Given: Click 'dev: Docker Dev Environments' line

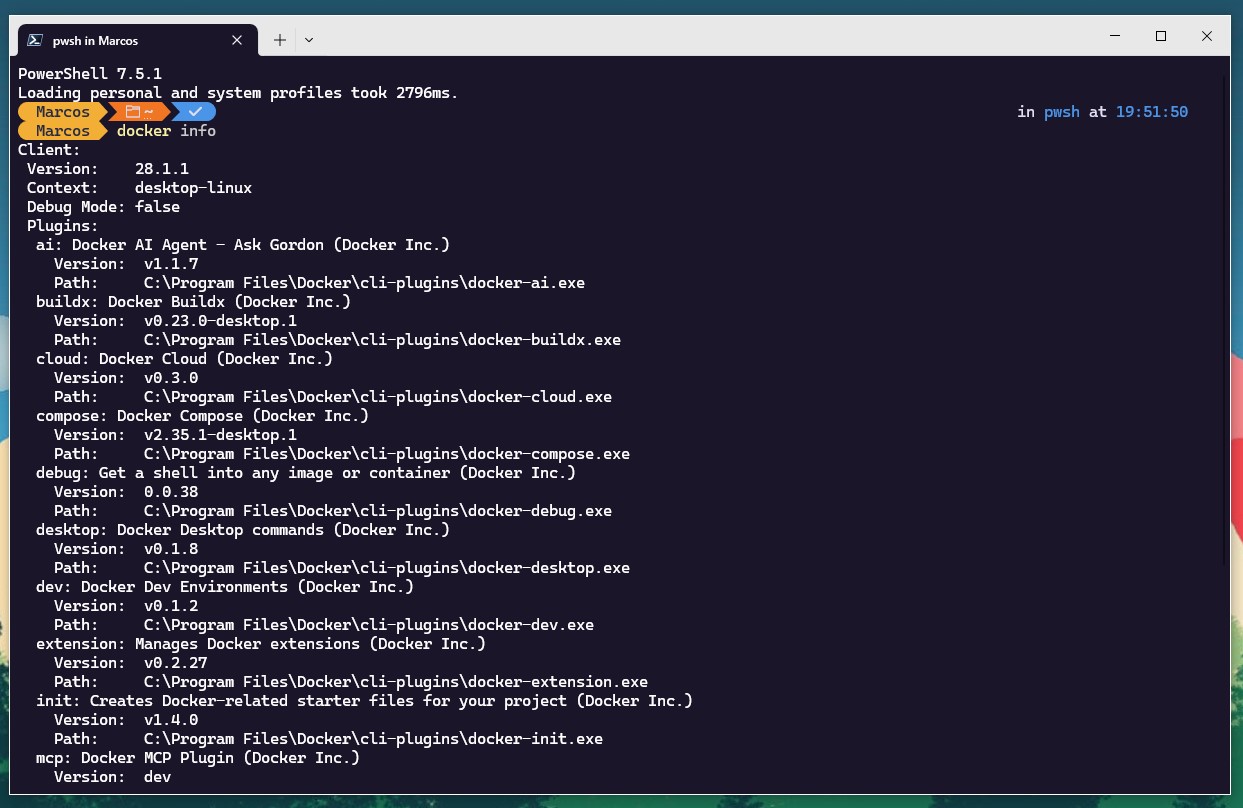Looking at the screenshot, I should point(225,587).
